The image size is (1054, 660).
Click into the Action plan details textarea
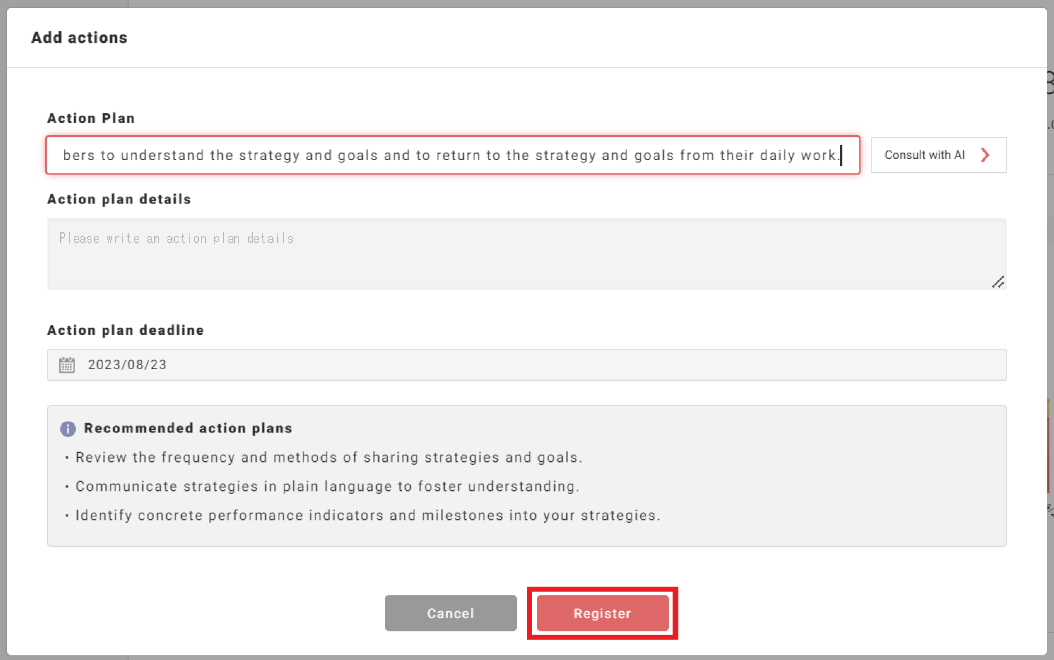point(526,254)
